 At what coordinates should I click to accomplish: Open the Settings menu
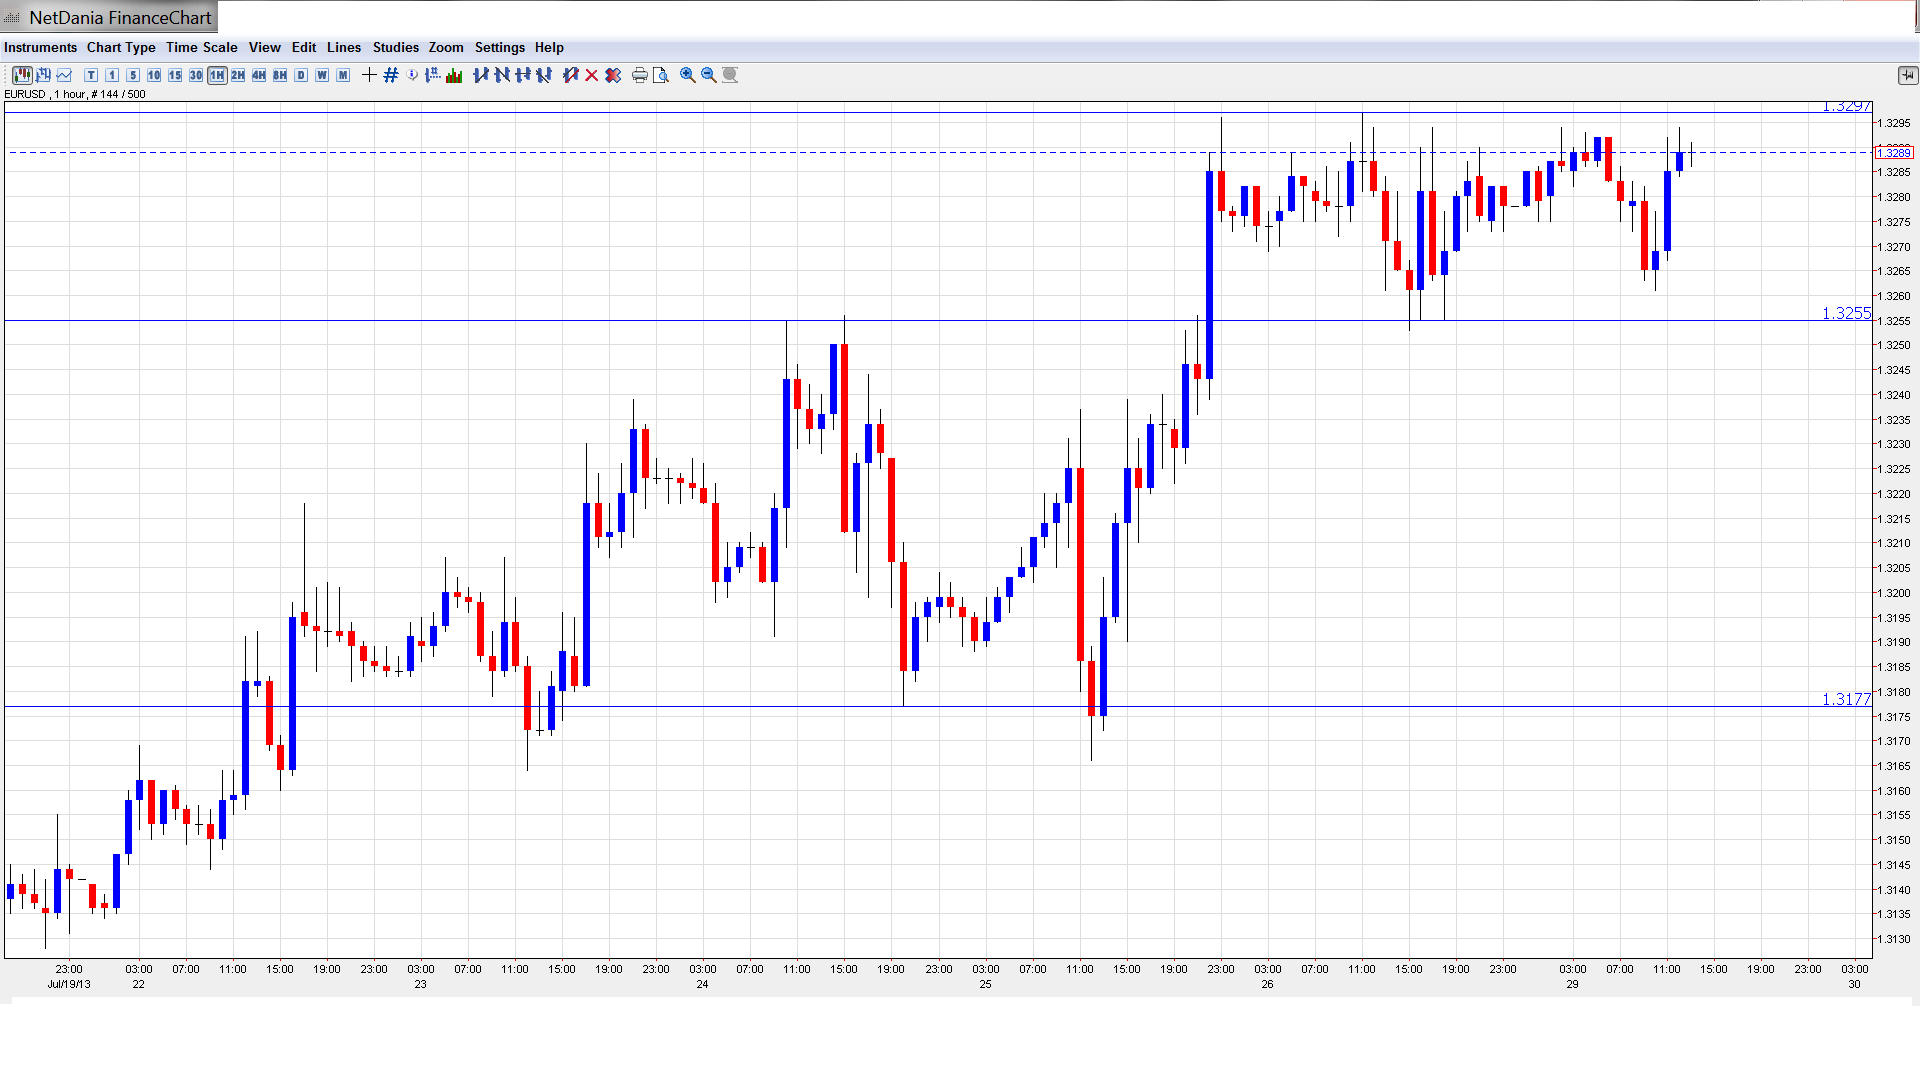[499, 47]
